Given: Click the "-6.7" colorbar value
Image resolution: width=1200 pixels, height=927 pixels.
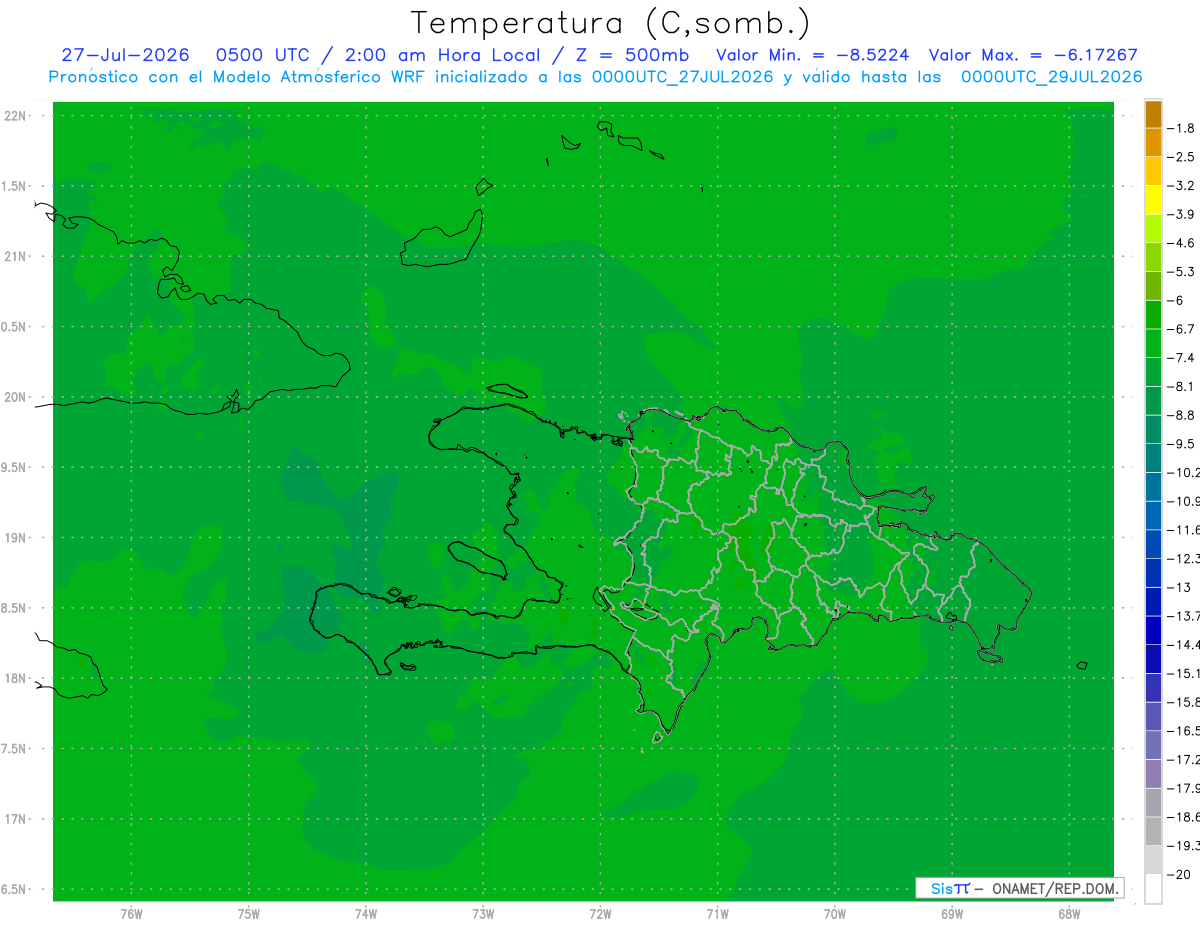Looking at the screenshot, I should pos(1182,329).
